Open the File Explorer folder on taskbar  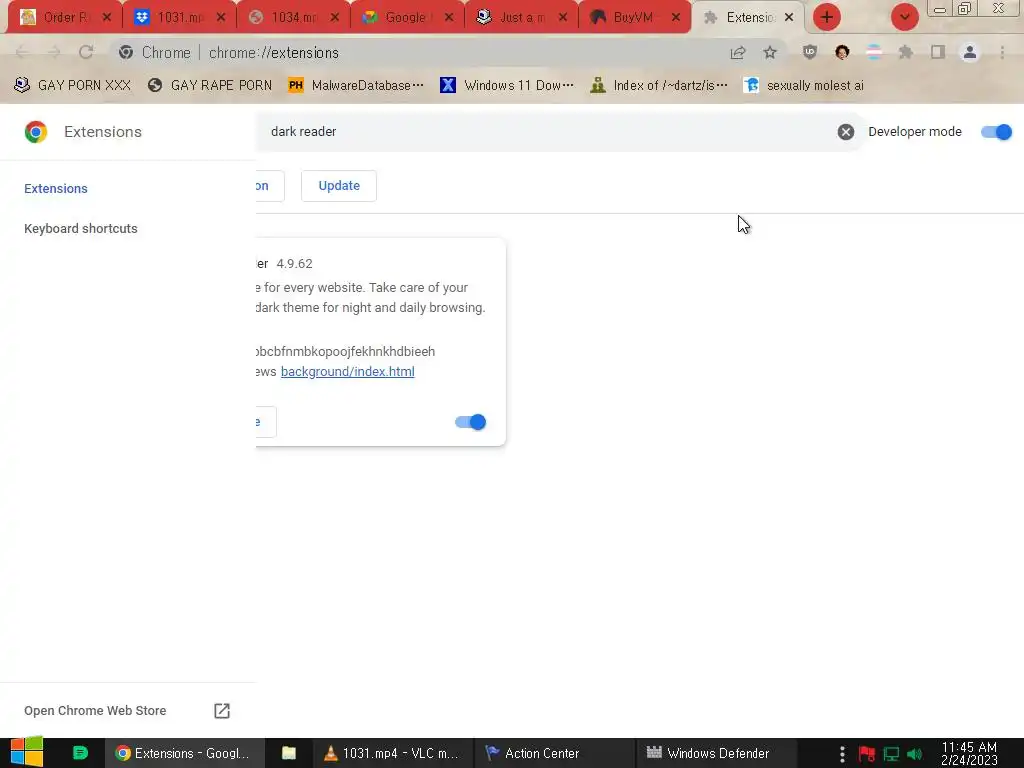(289, 753)
